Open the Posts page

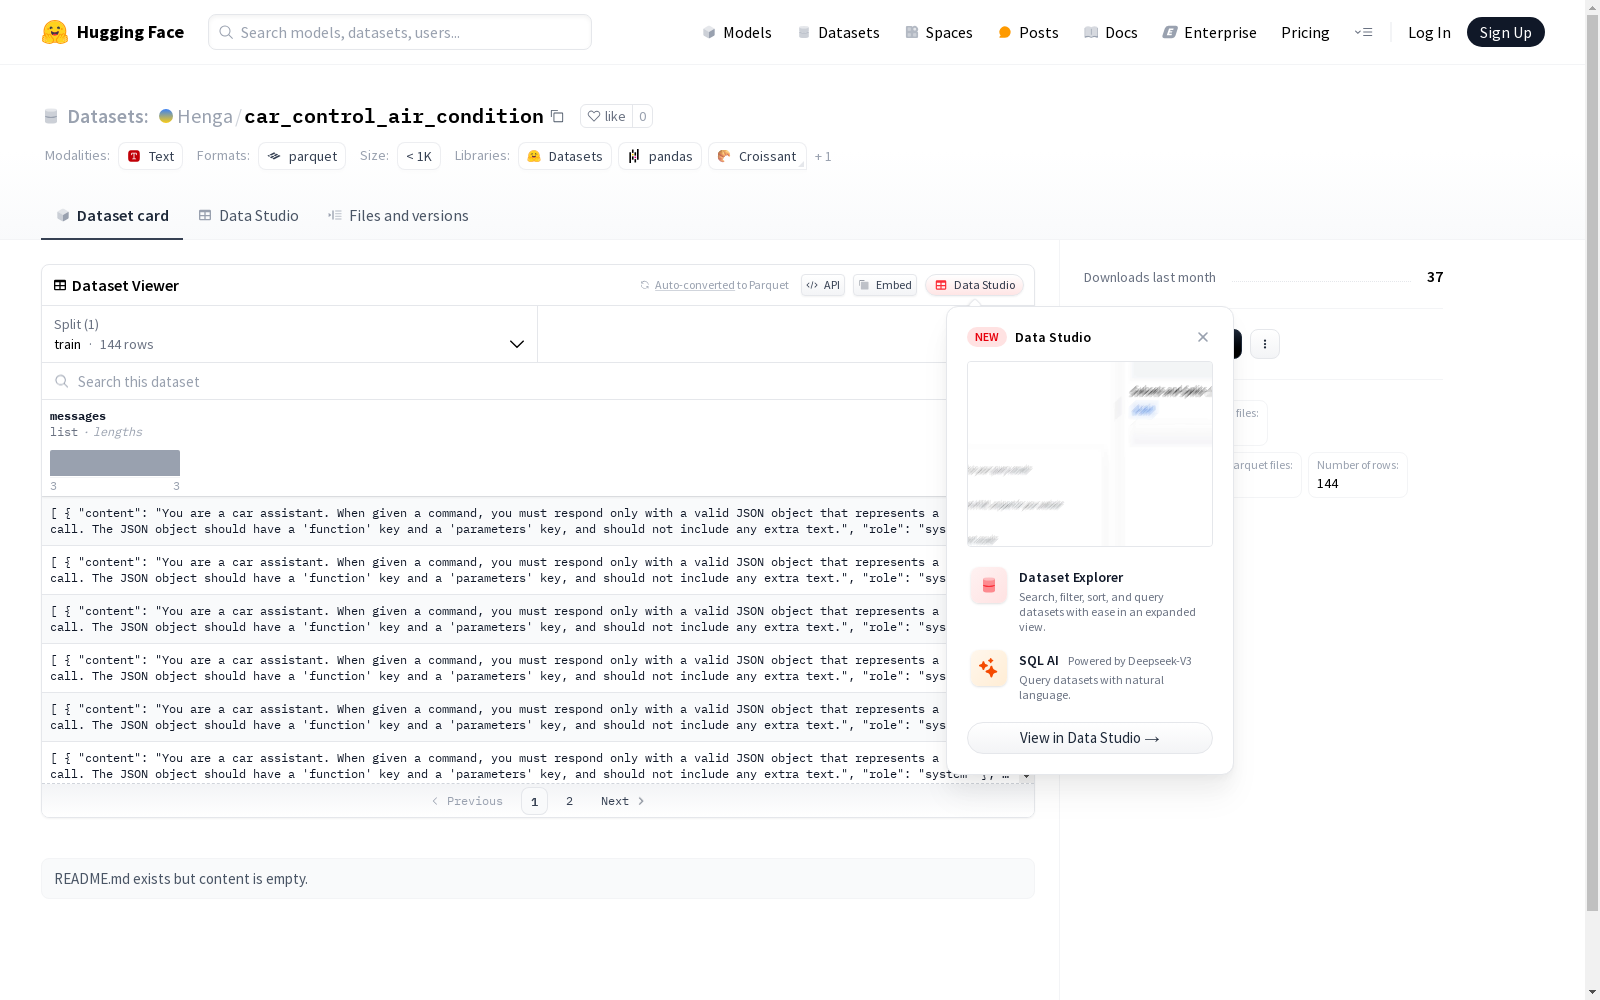(x=1028, y=32)
